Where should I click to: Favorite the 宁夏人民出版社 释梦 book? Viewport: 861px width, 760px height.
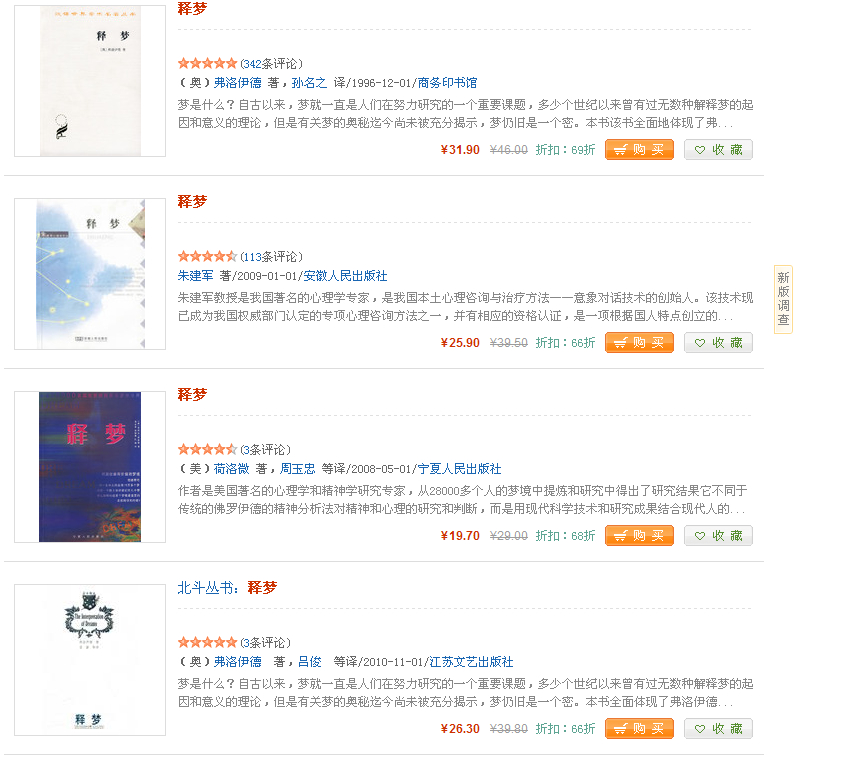[718, 535]
